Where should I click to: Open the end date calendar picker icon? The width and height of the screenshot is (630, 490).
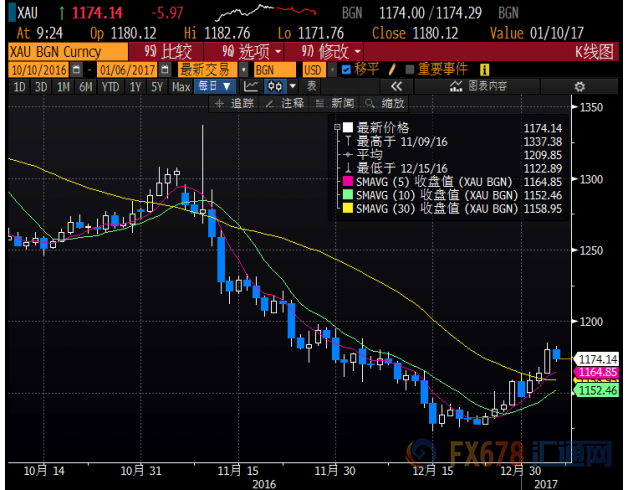pyautogui.click(x=167, y=70)
